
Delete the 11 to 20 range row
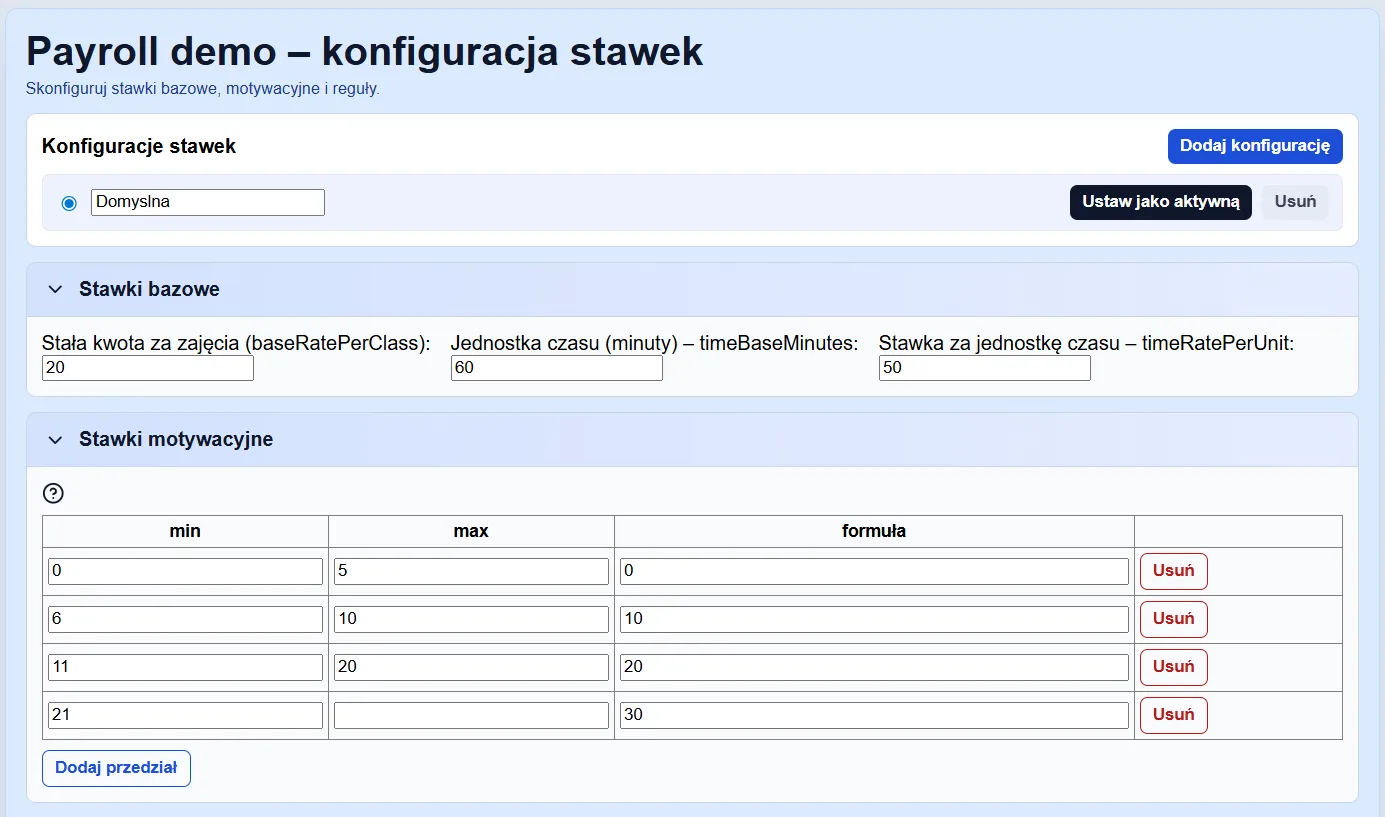pyautogui.click(x=1173, y=667)
